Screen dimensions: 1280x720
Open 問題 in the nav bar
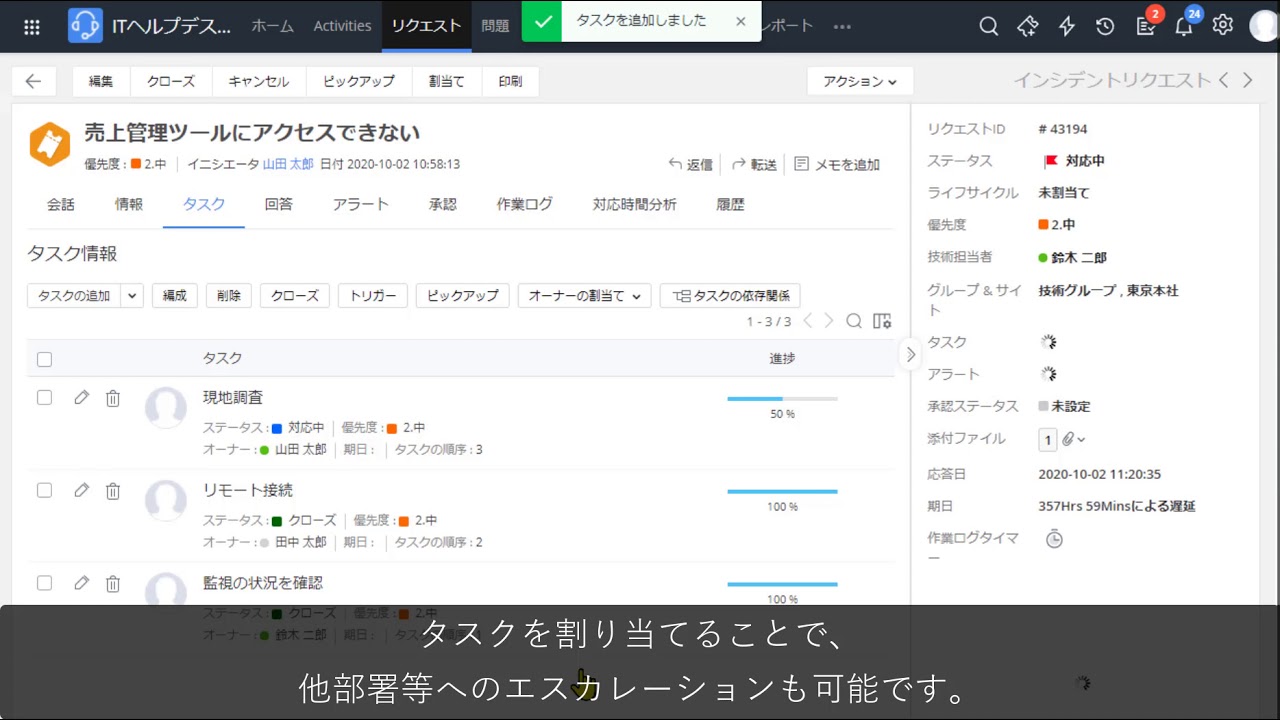[x=495, y=26]
